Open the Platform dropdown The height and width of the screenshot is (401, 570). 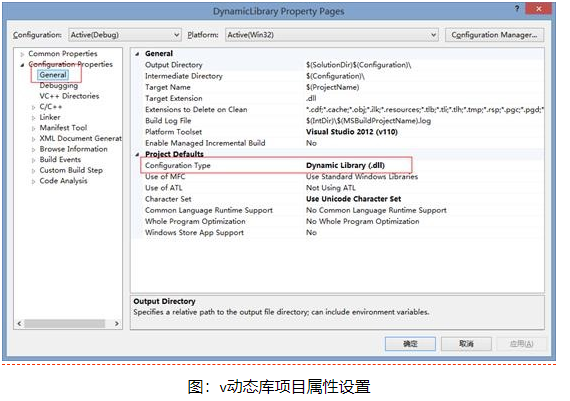[x=332, y=35]
